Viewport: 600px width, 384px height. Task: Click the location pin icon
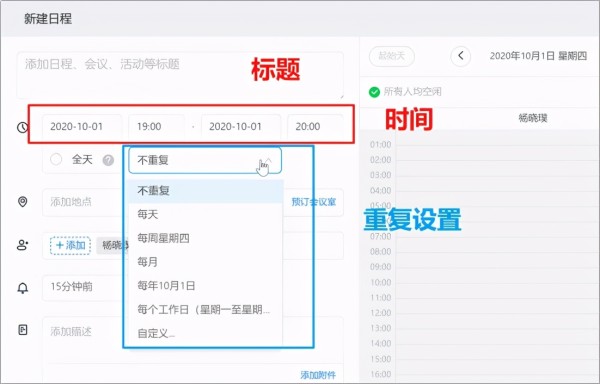(x=23, y=202)
